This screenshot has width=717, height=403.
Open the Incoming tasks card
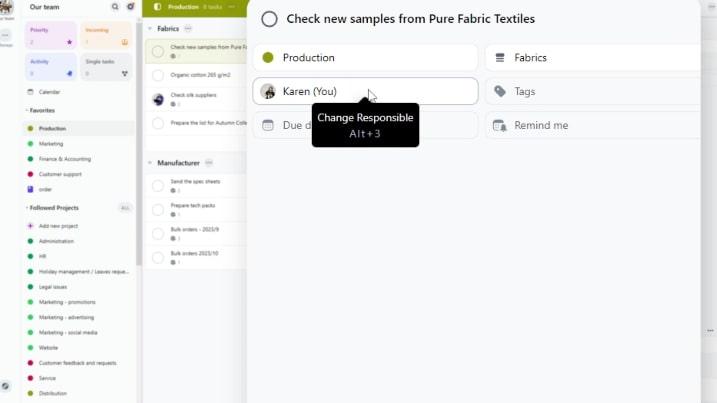tap(106, 36)
